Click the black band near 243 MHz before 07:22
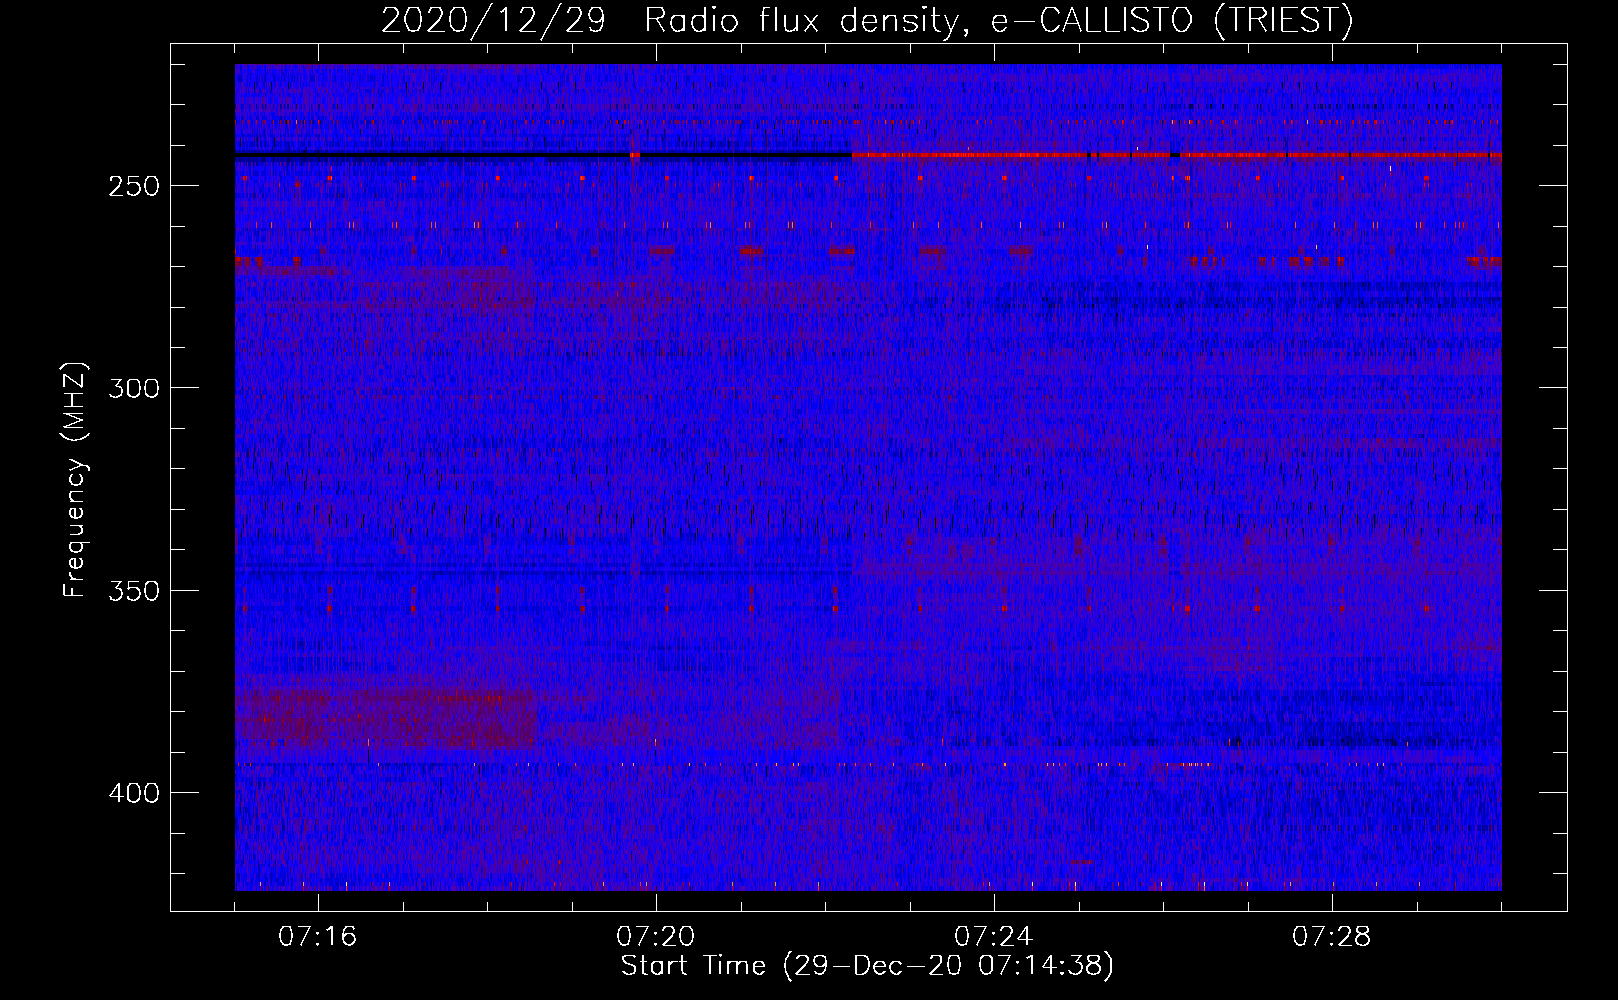The width and height of the screenshot is (1618, 1000). (543, 156)
